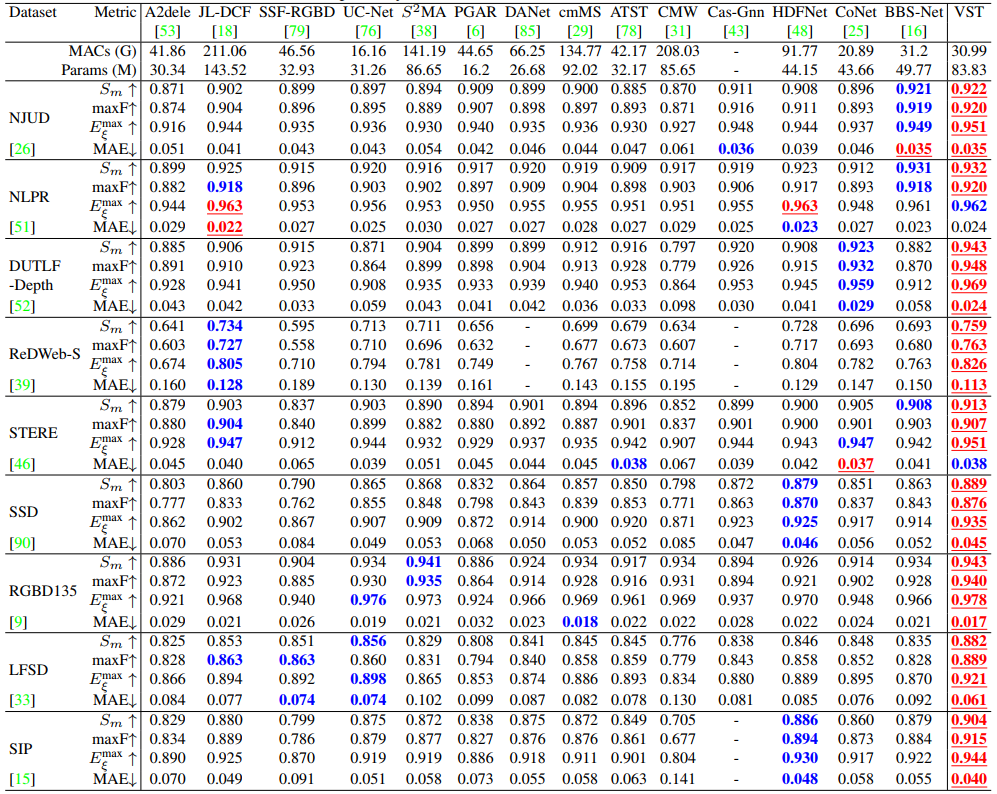Click the 'SIP' dataset name
Viewport: 997px width, 794px height.
click(20, 748)
